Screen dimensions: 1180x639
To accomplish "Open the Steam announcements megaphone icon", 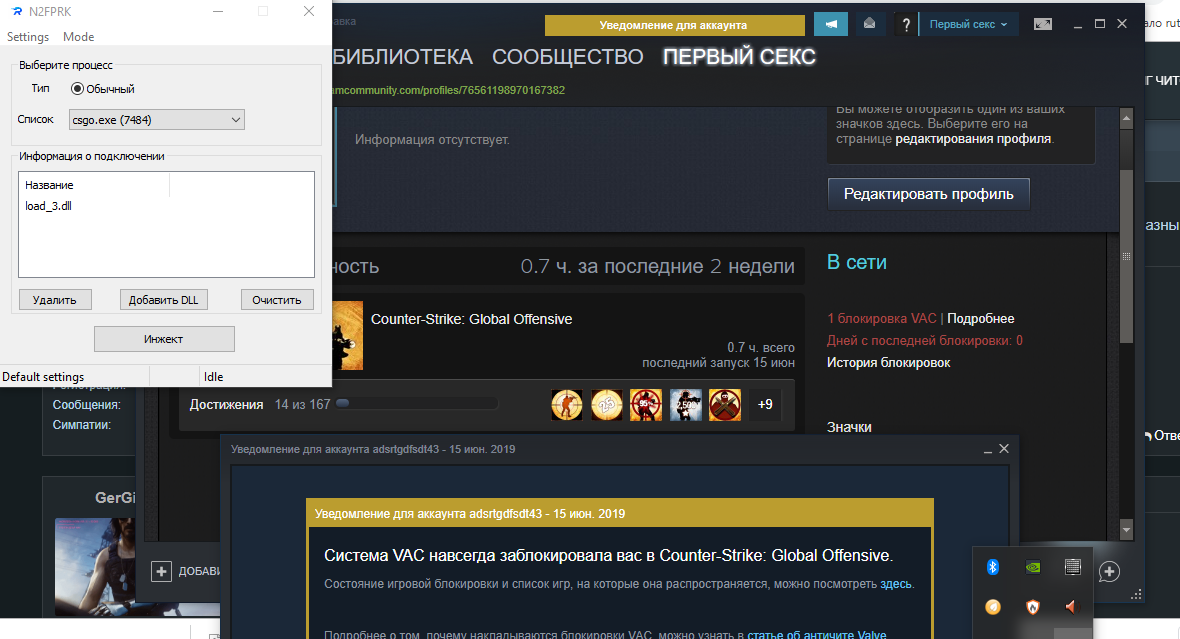I will [x=831, y=24].
